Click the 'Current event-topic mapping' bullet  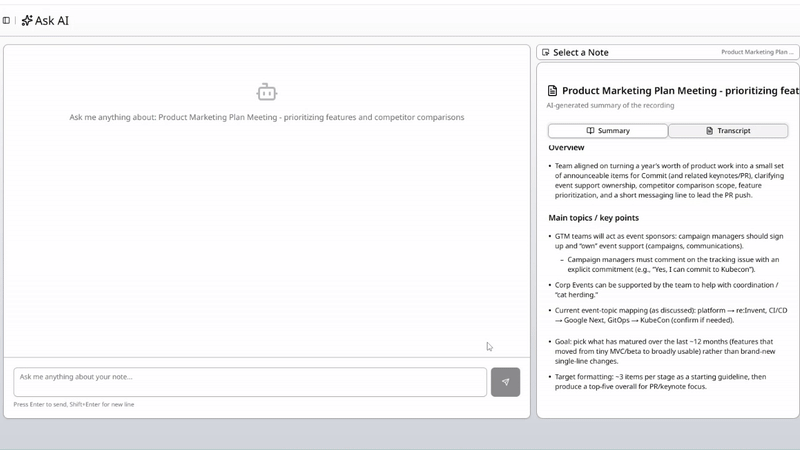pos(670,315)
